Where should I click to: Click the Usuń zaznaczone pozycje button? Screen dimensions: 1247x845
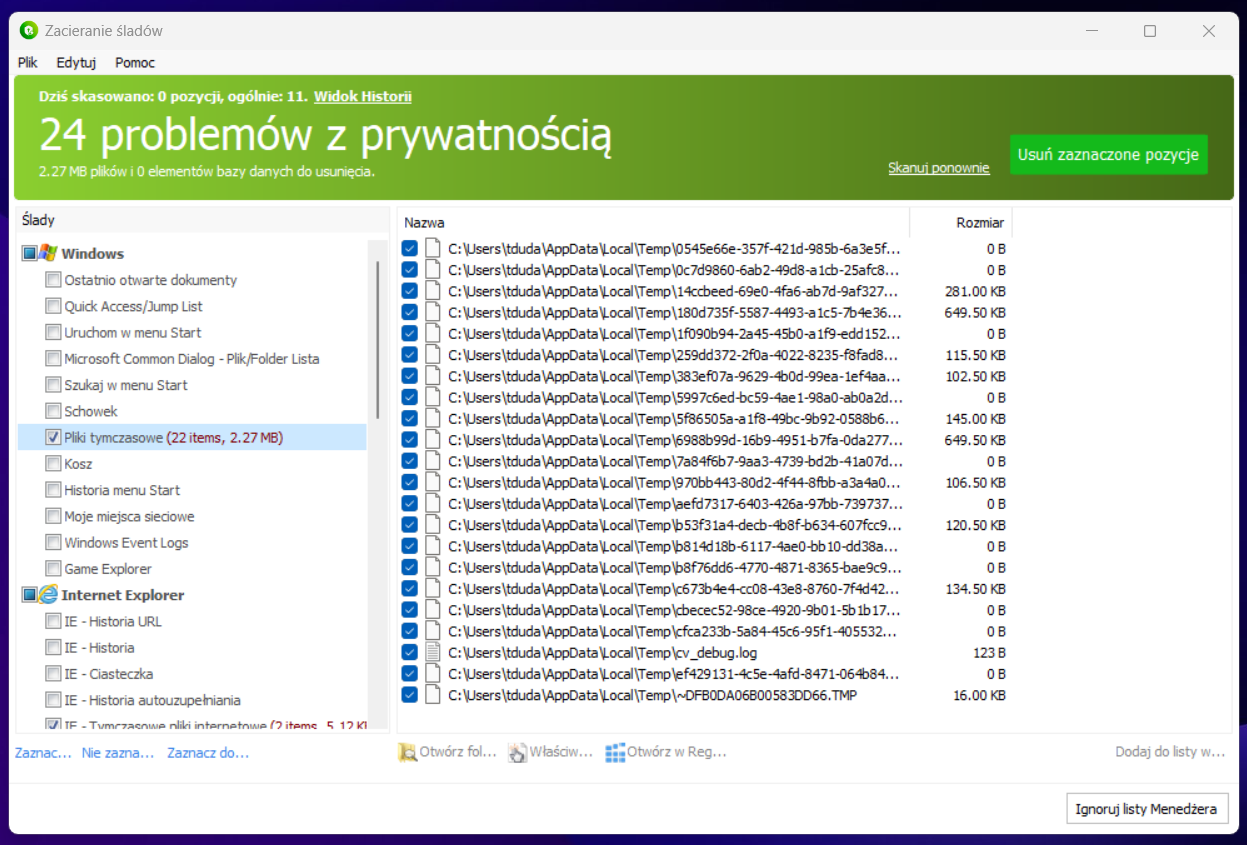click(x=1108, y=154)
